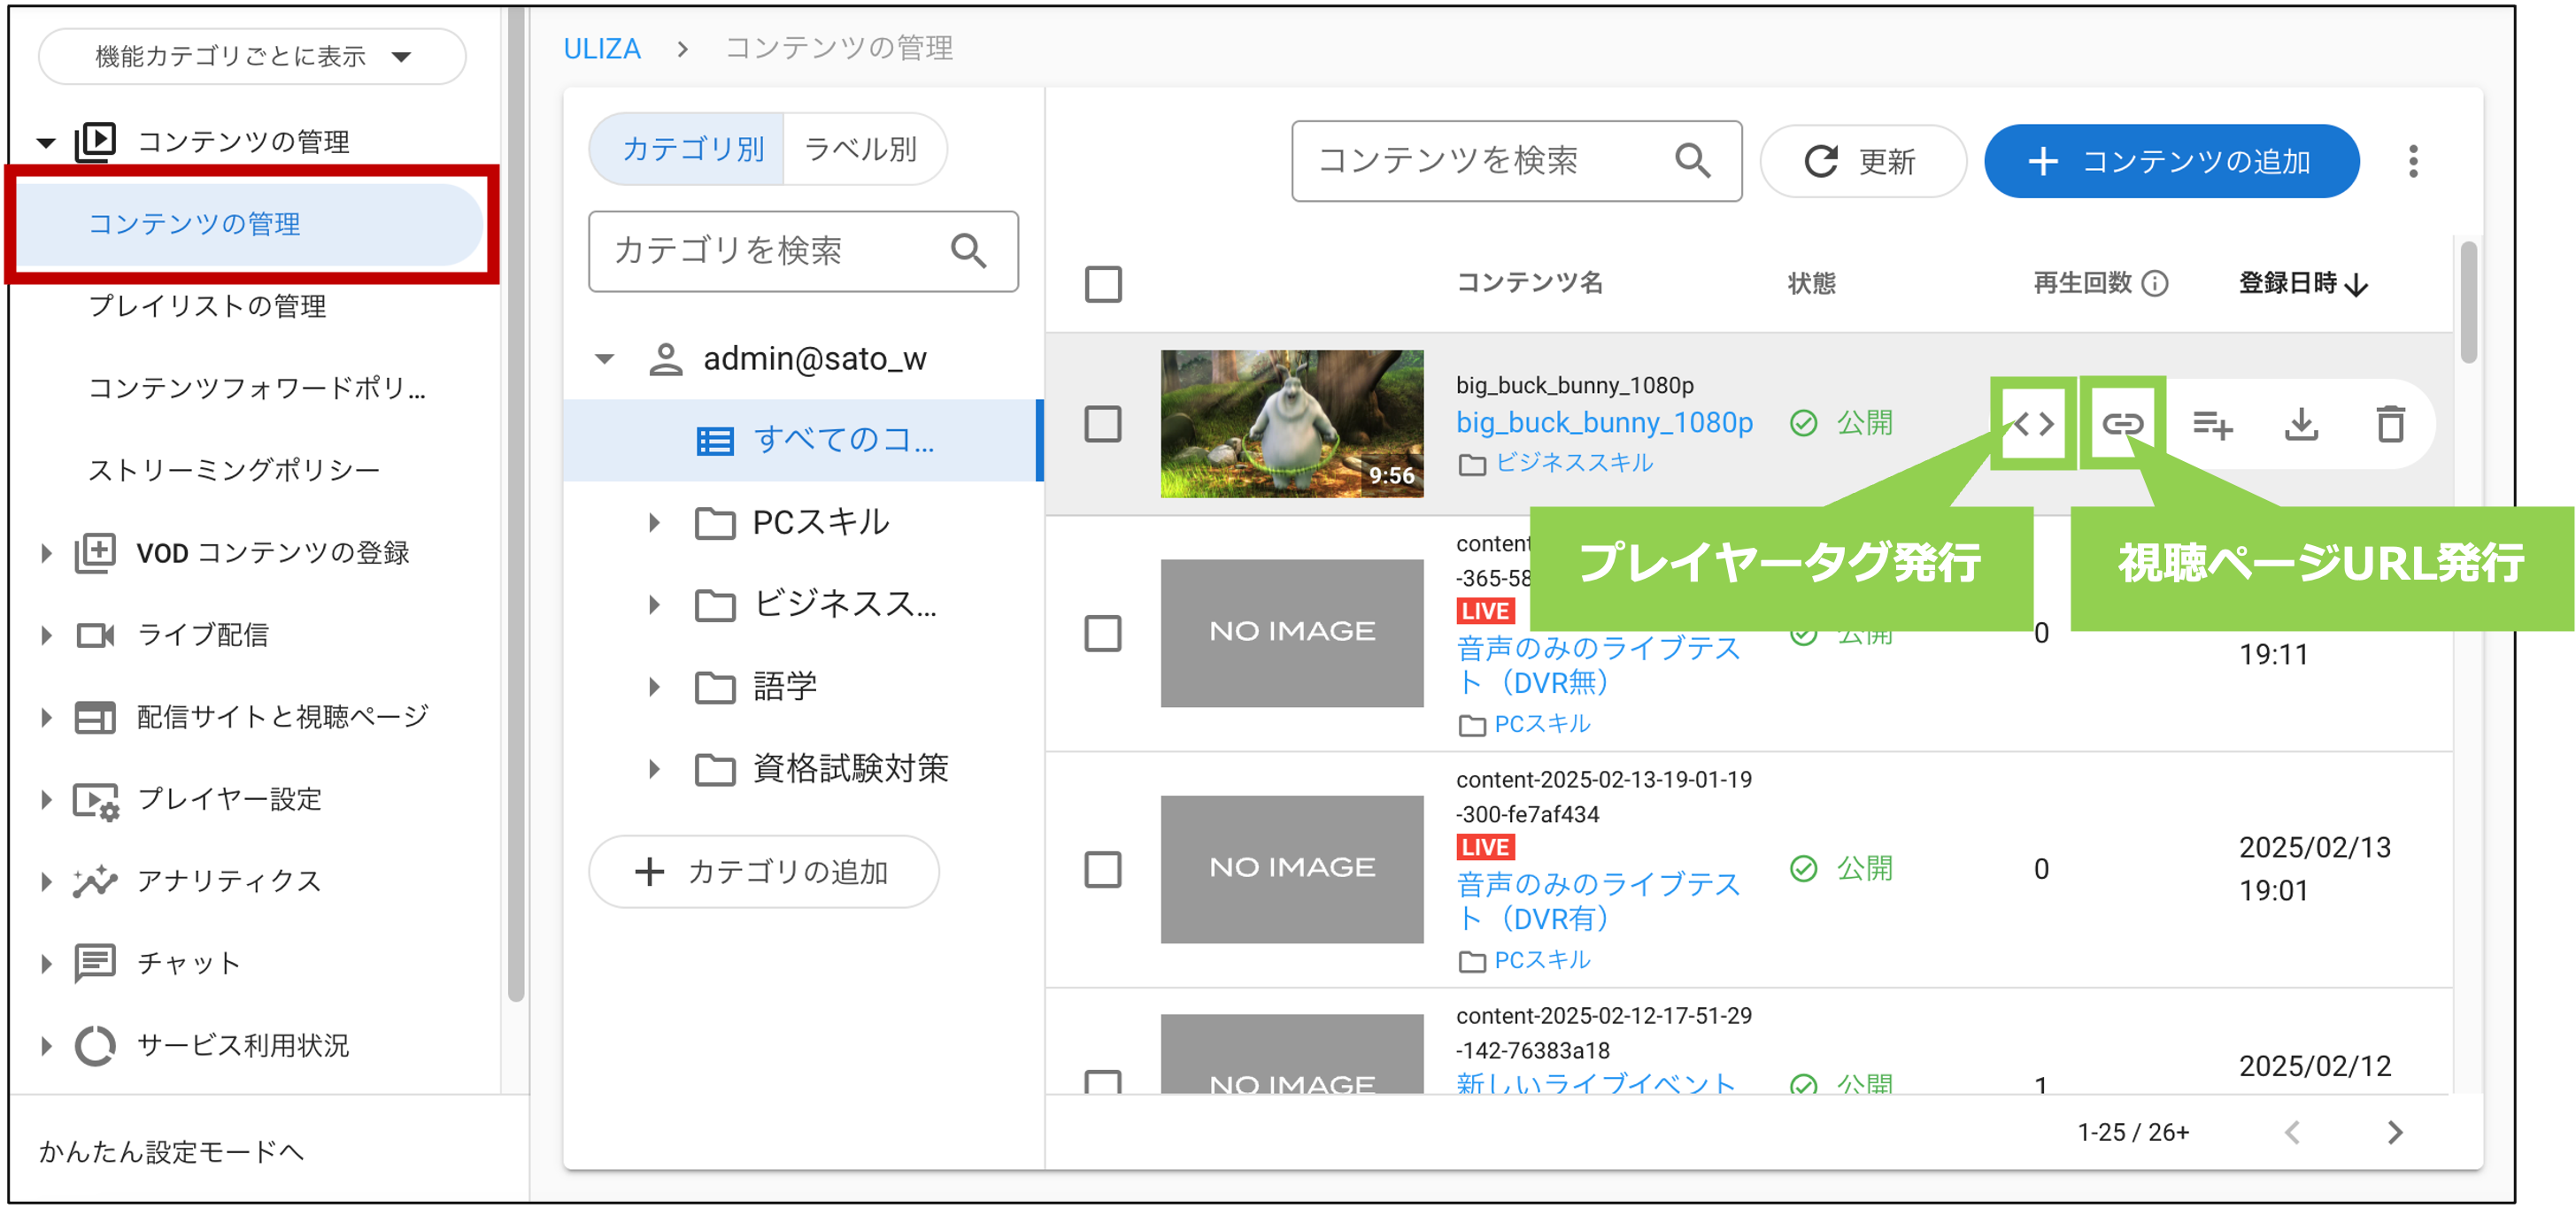Open big_buck_bunny_1080p content link
The height and width of the screenshot is (1208, 2576).
[1604, 423]
